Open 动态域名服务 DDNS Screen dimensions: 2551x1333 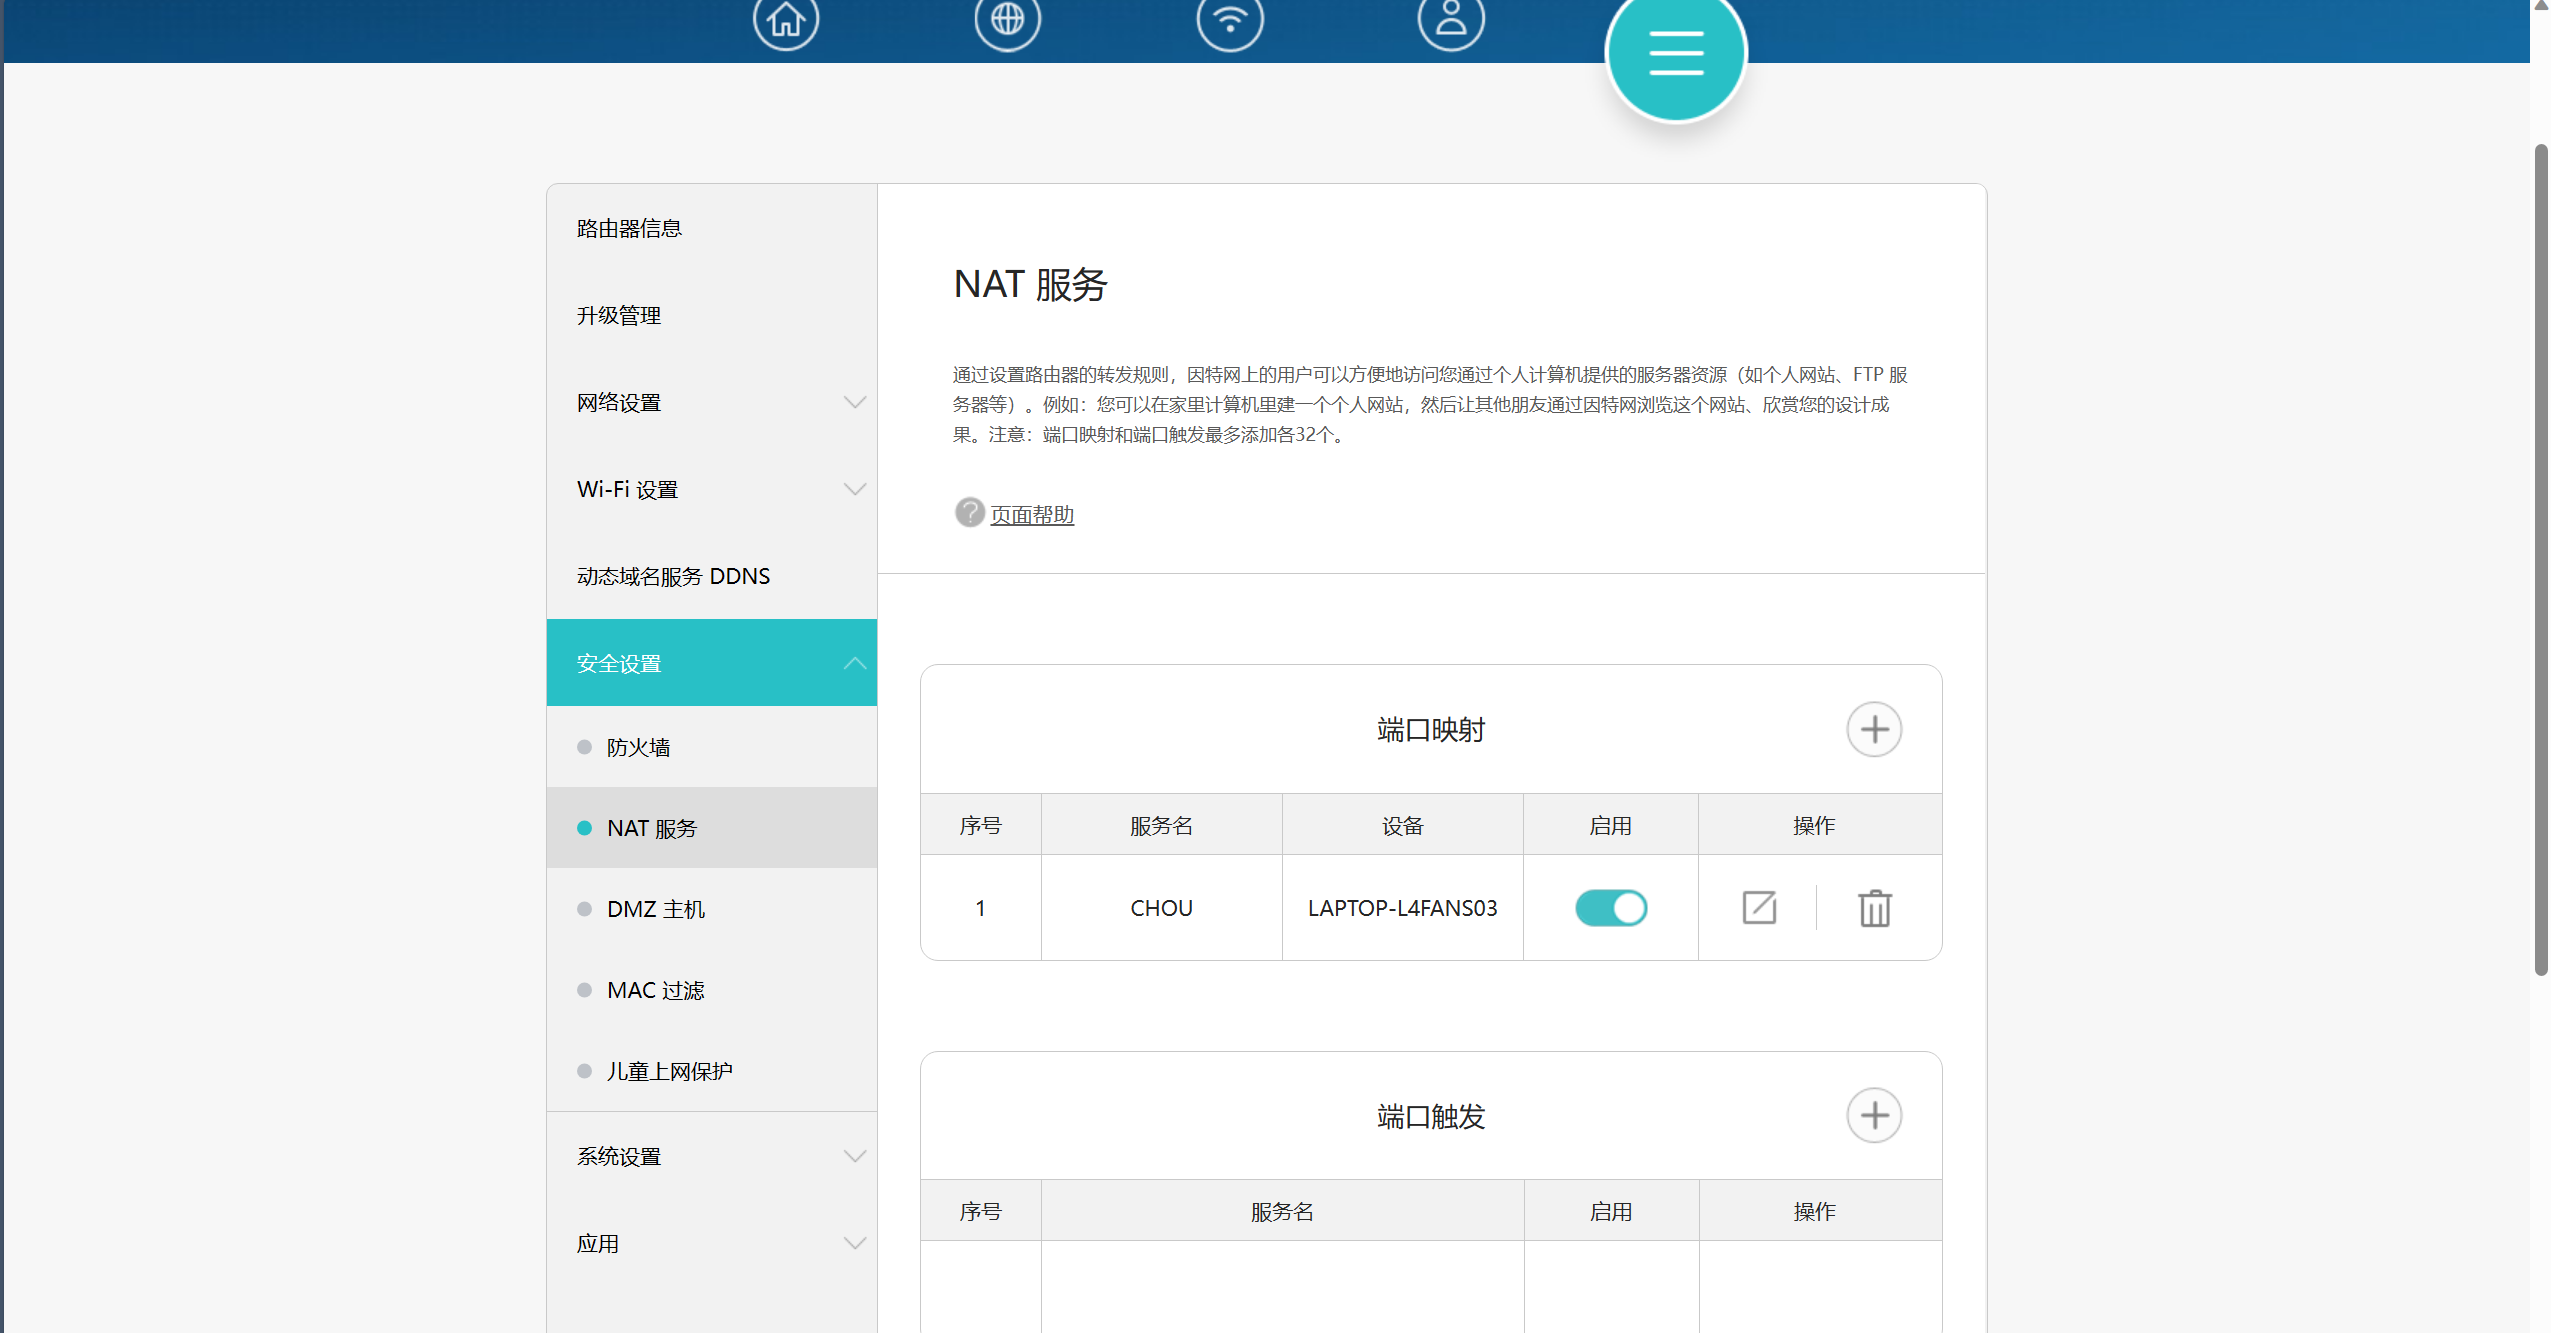[x=711, y=576]
